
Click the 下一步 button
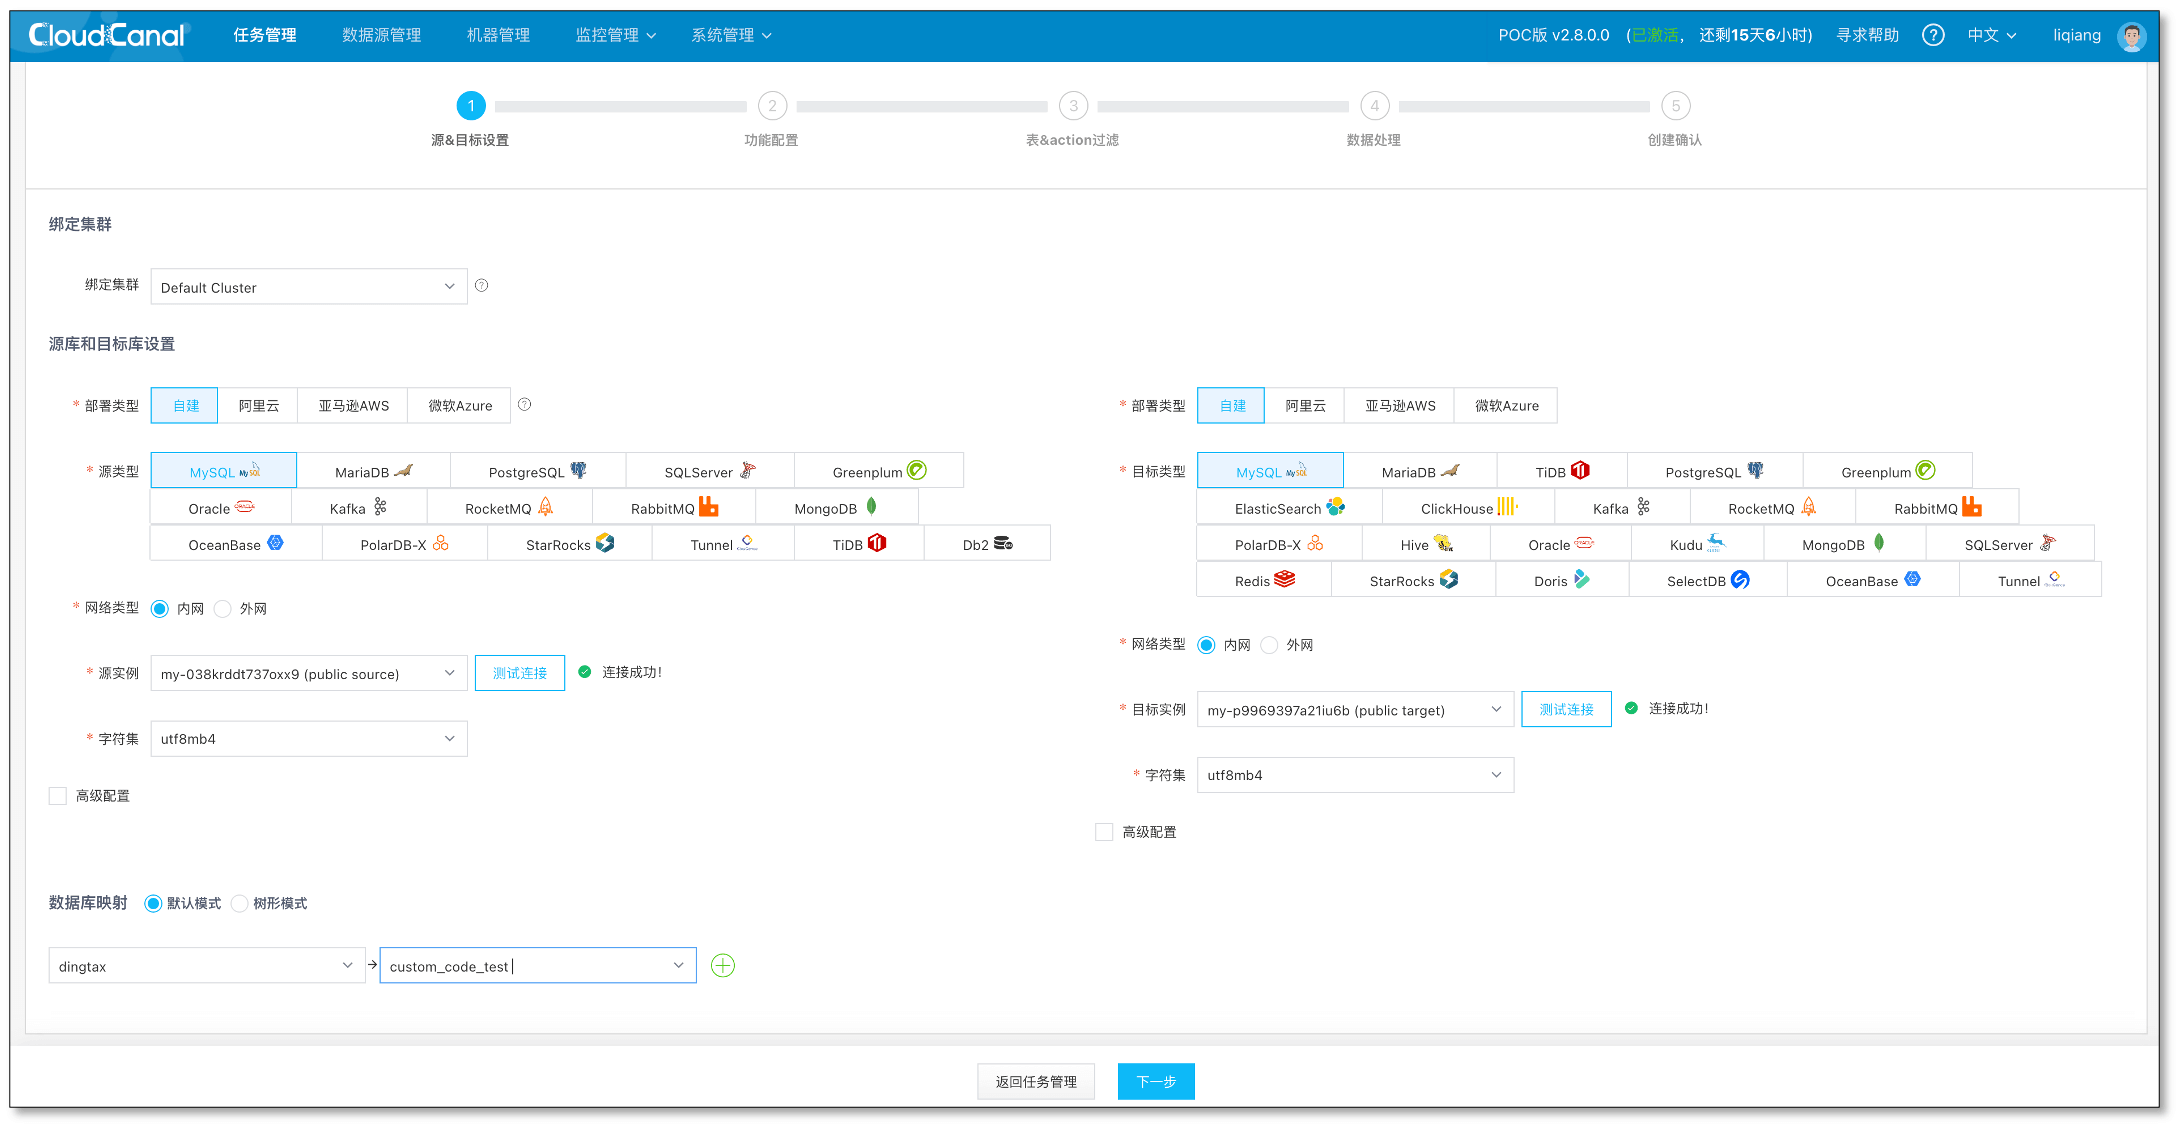(1155, 1081)
